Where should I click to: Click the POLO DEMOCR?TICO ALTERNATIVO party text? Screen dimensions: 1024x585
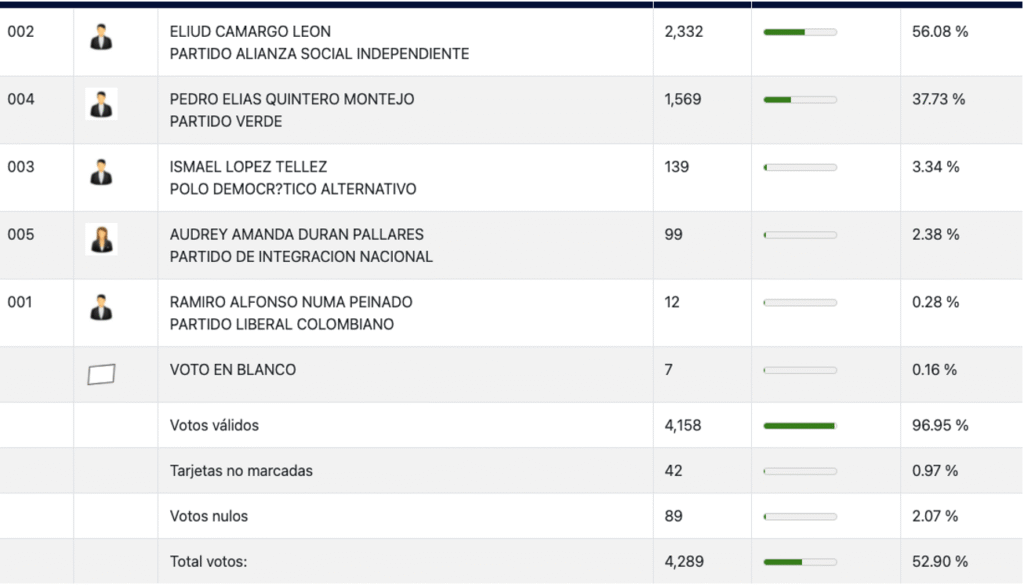click(x=293, y=189)
